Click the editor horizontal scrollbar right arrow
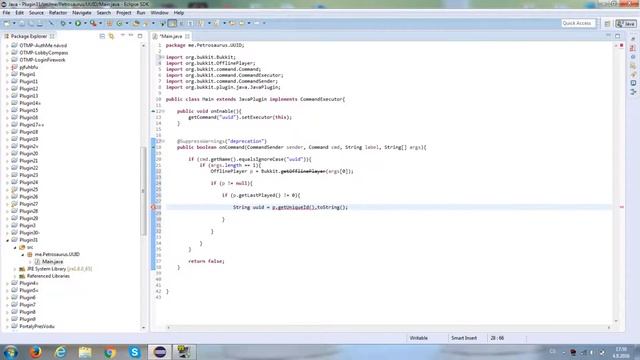The image size is (640, 360). pyautogui.click(x=609, y=327)
